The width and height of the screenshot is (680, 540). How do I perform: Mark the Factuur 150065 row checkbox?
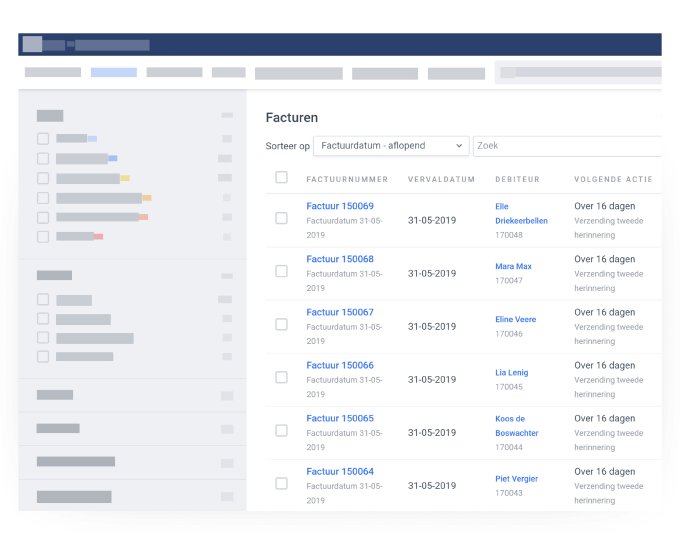pyautogui.click(x=281, y=430)
